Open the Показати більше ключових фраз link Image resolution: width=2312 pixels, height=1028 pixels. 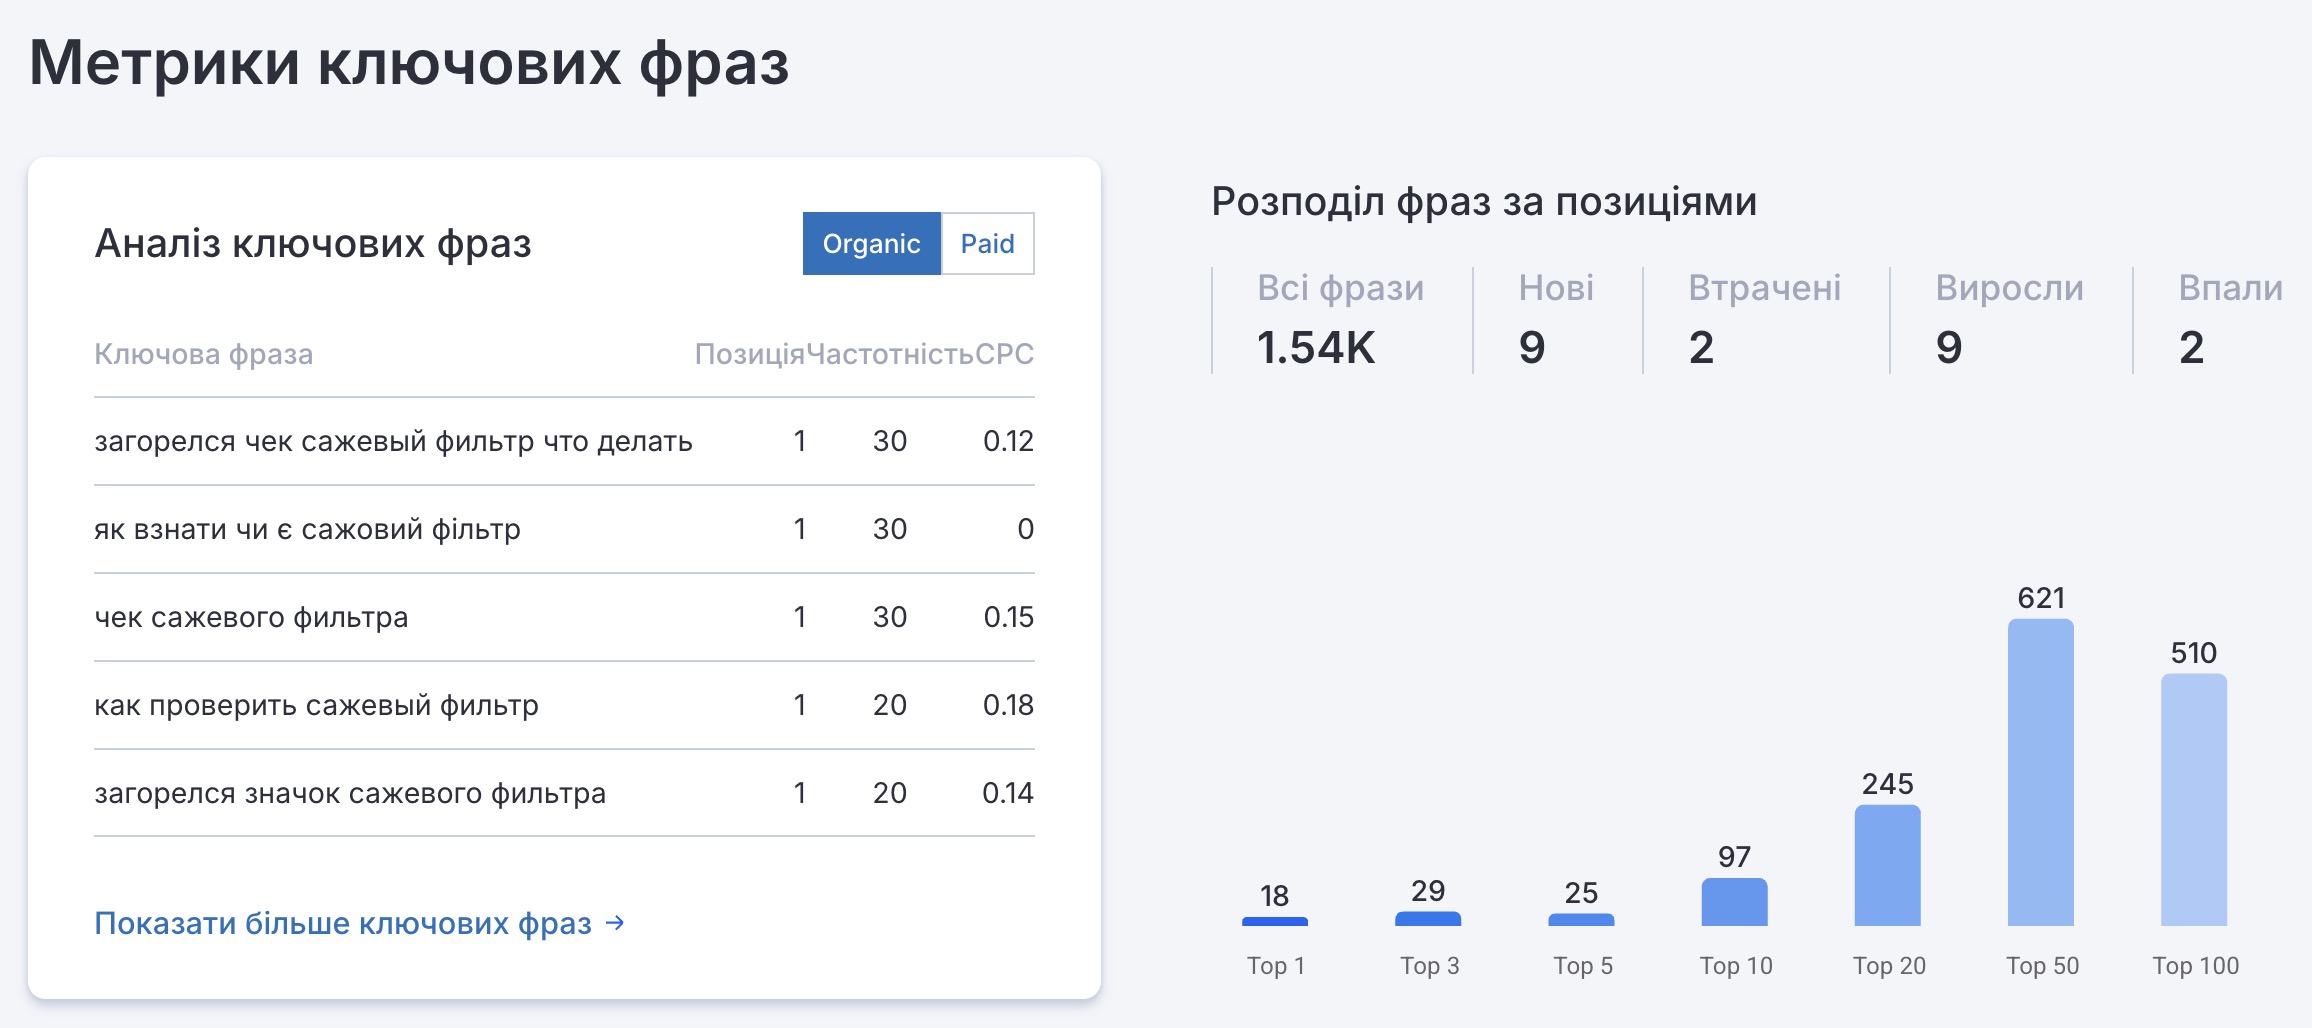point(343,923)
